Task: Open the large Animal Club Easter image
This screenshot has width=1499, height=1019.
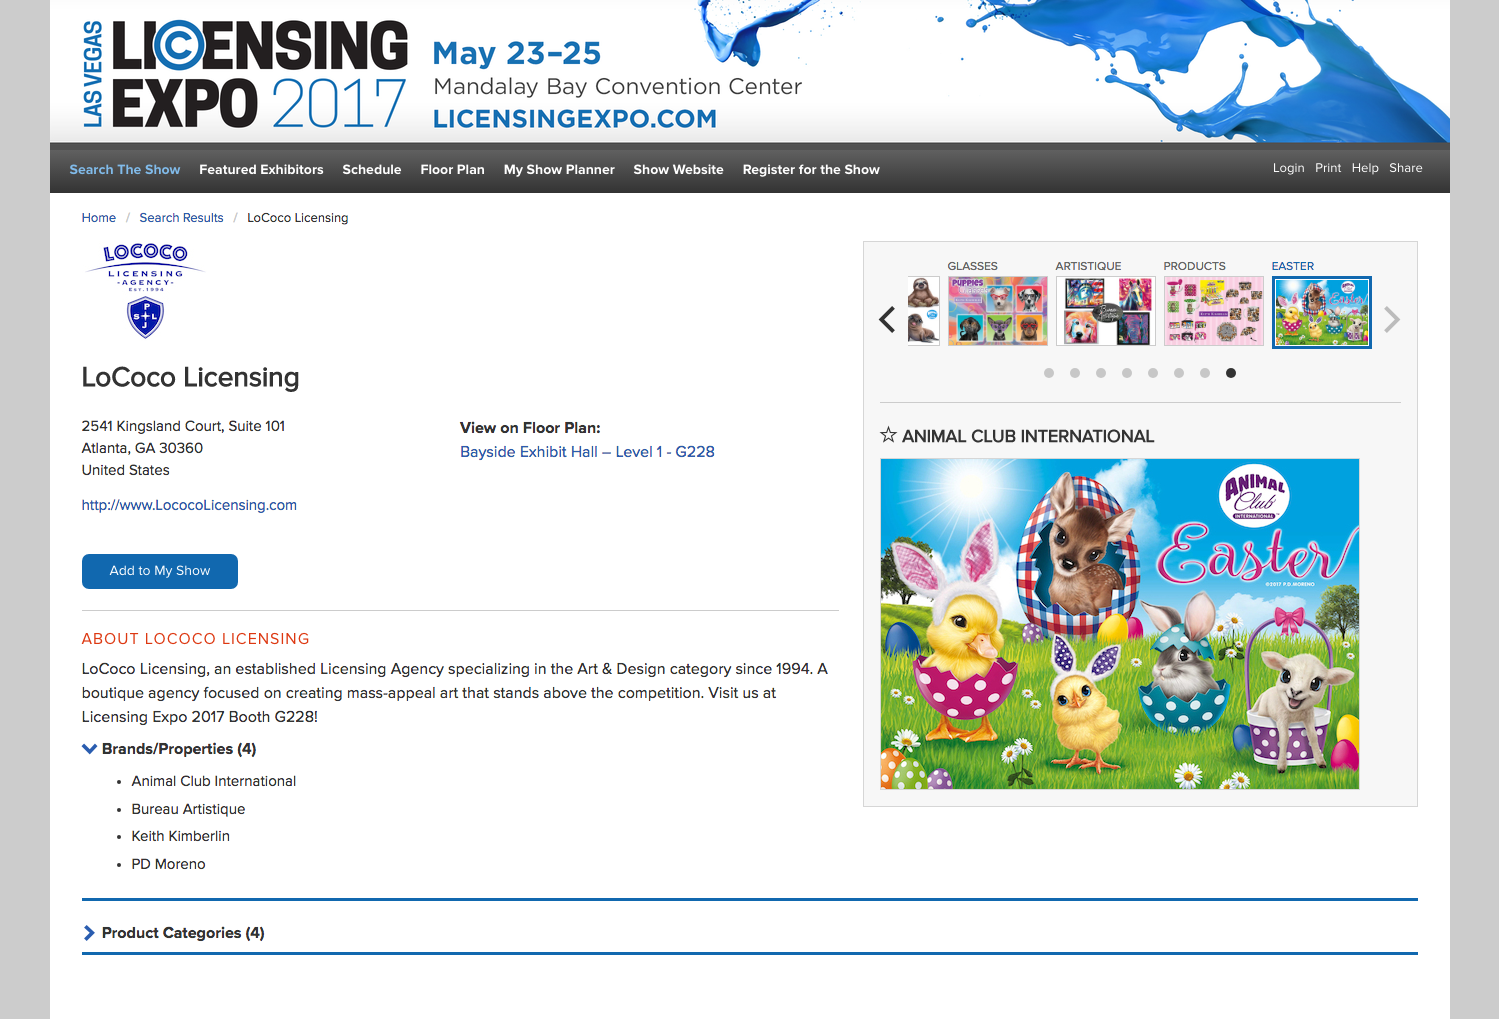Action: tap(1120, 624)
